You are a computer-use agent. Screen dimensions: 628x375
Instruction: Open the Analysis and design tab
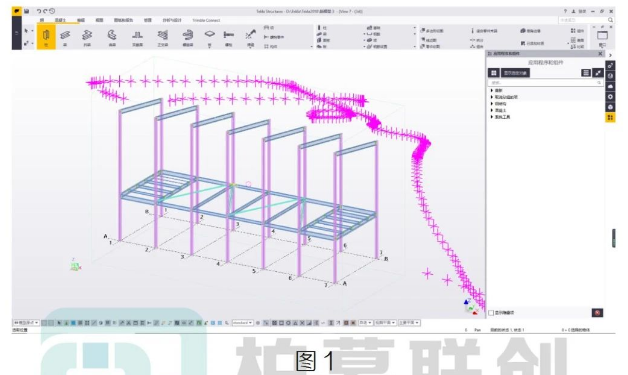point(172,20)
